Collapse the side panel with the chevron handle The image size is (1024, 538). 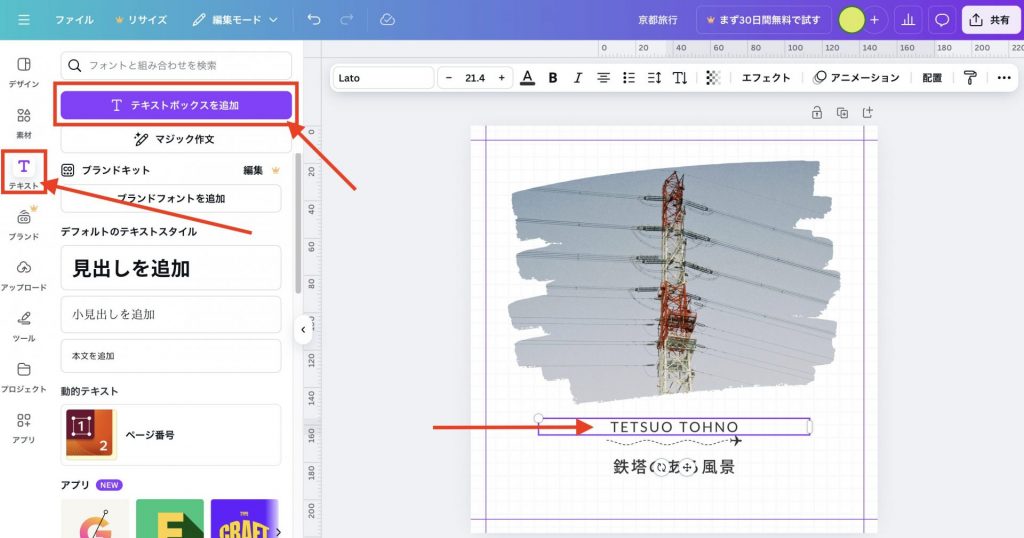pos(303,330)
